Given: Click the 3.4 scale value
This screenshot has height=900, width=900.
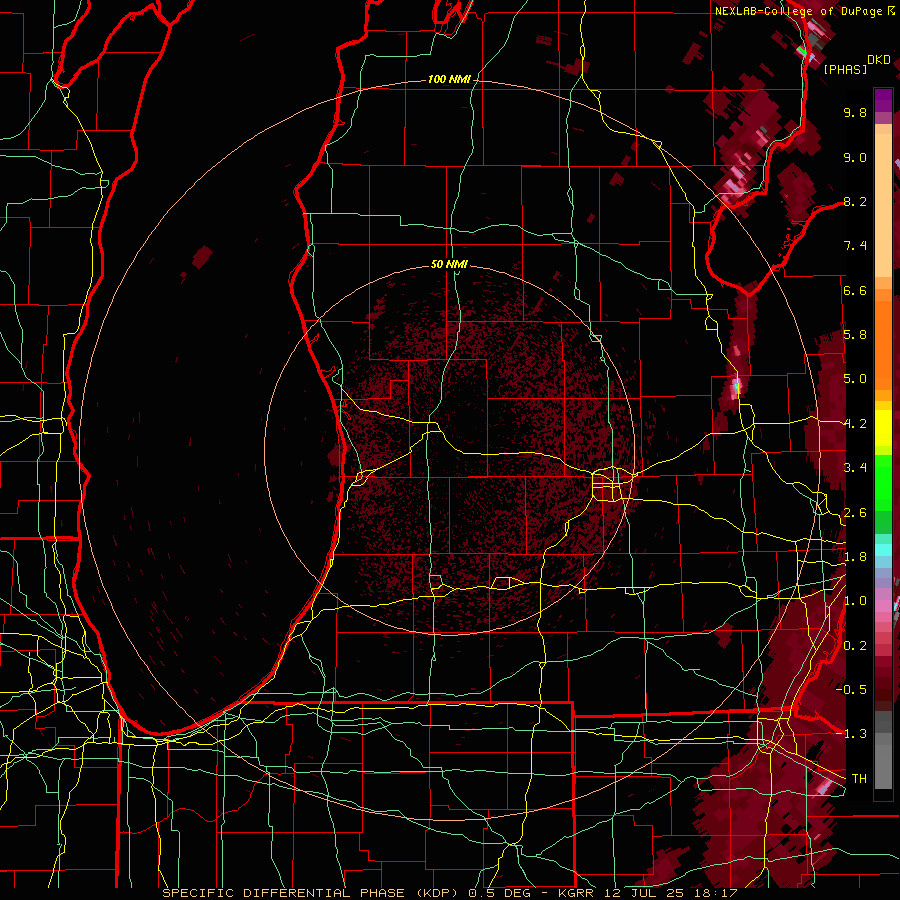Looking at the screenshot, I should point(855,468).
